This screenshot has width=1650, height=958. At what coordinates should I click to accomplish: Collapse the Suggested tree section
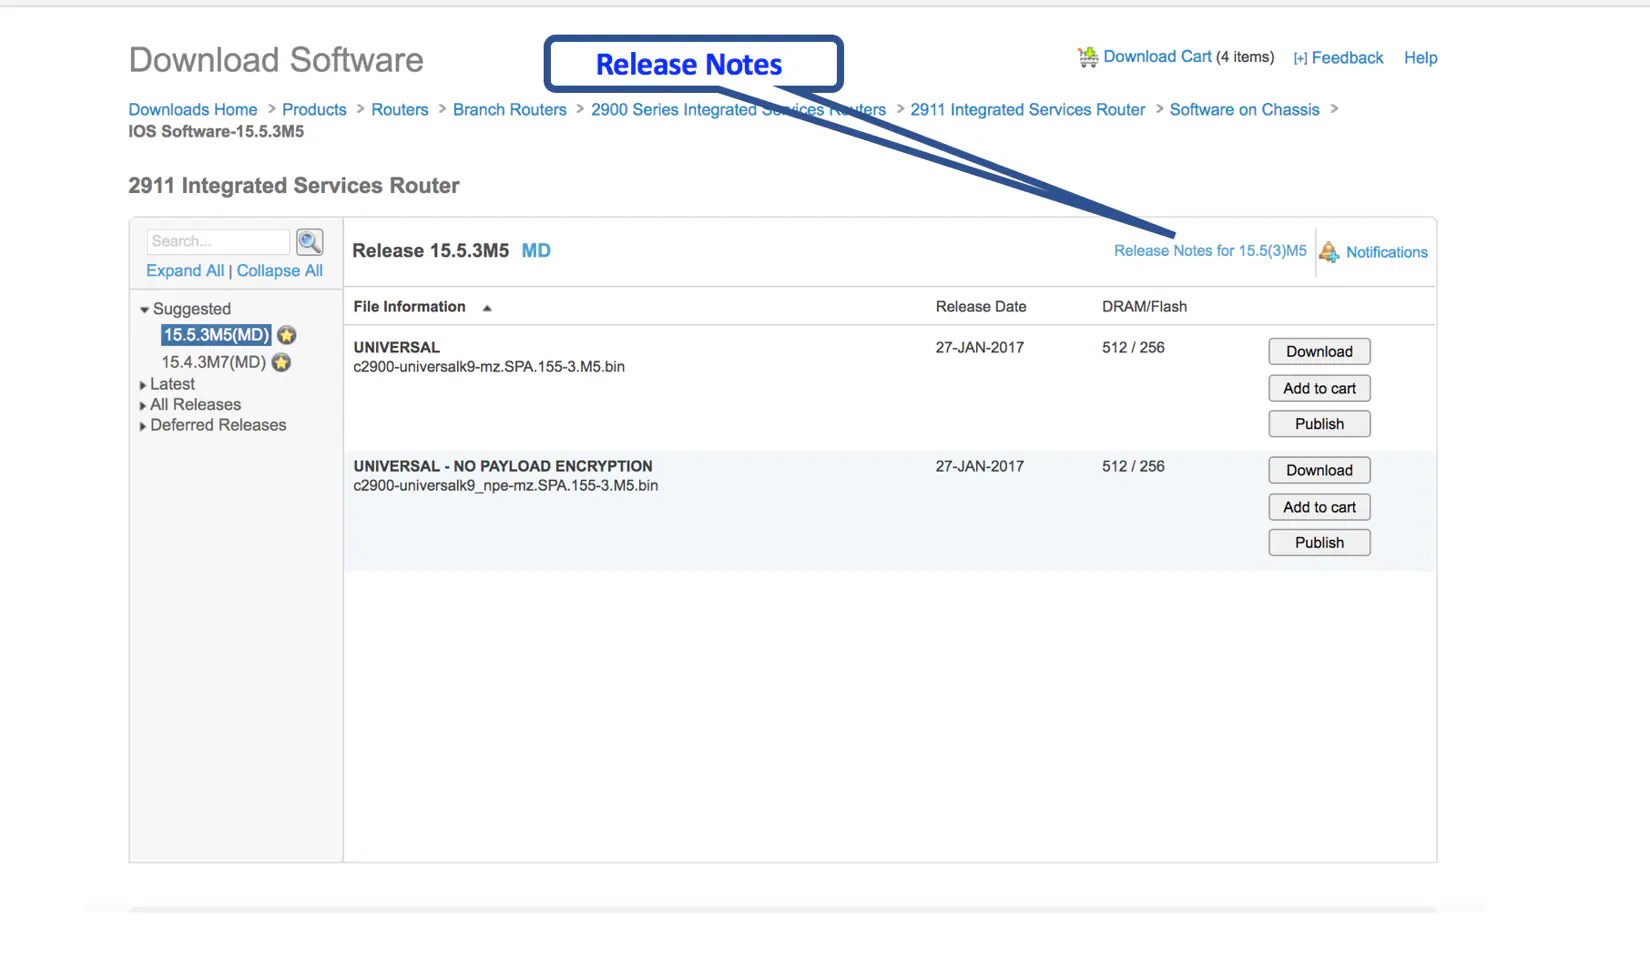[x=144, y=310]
